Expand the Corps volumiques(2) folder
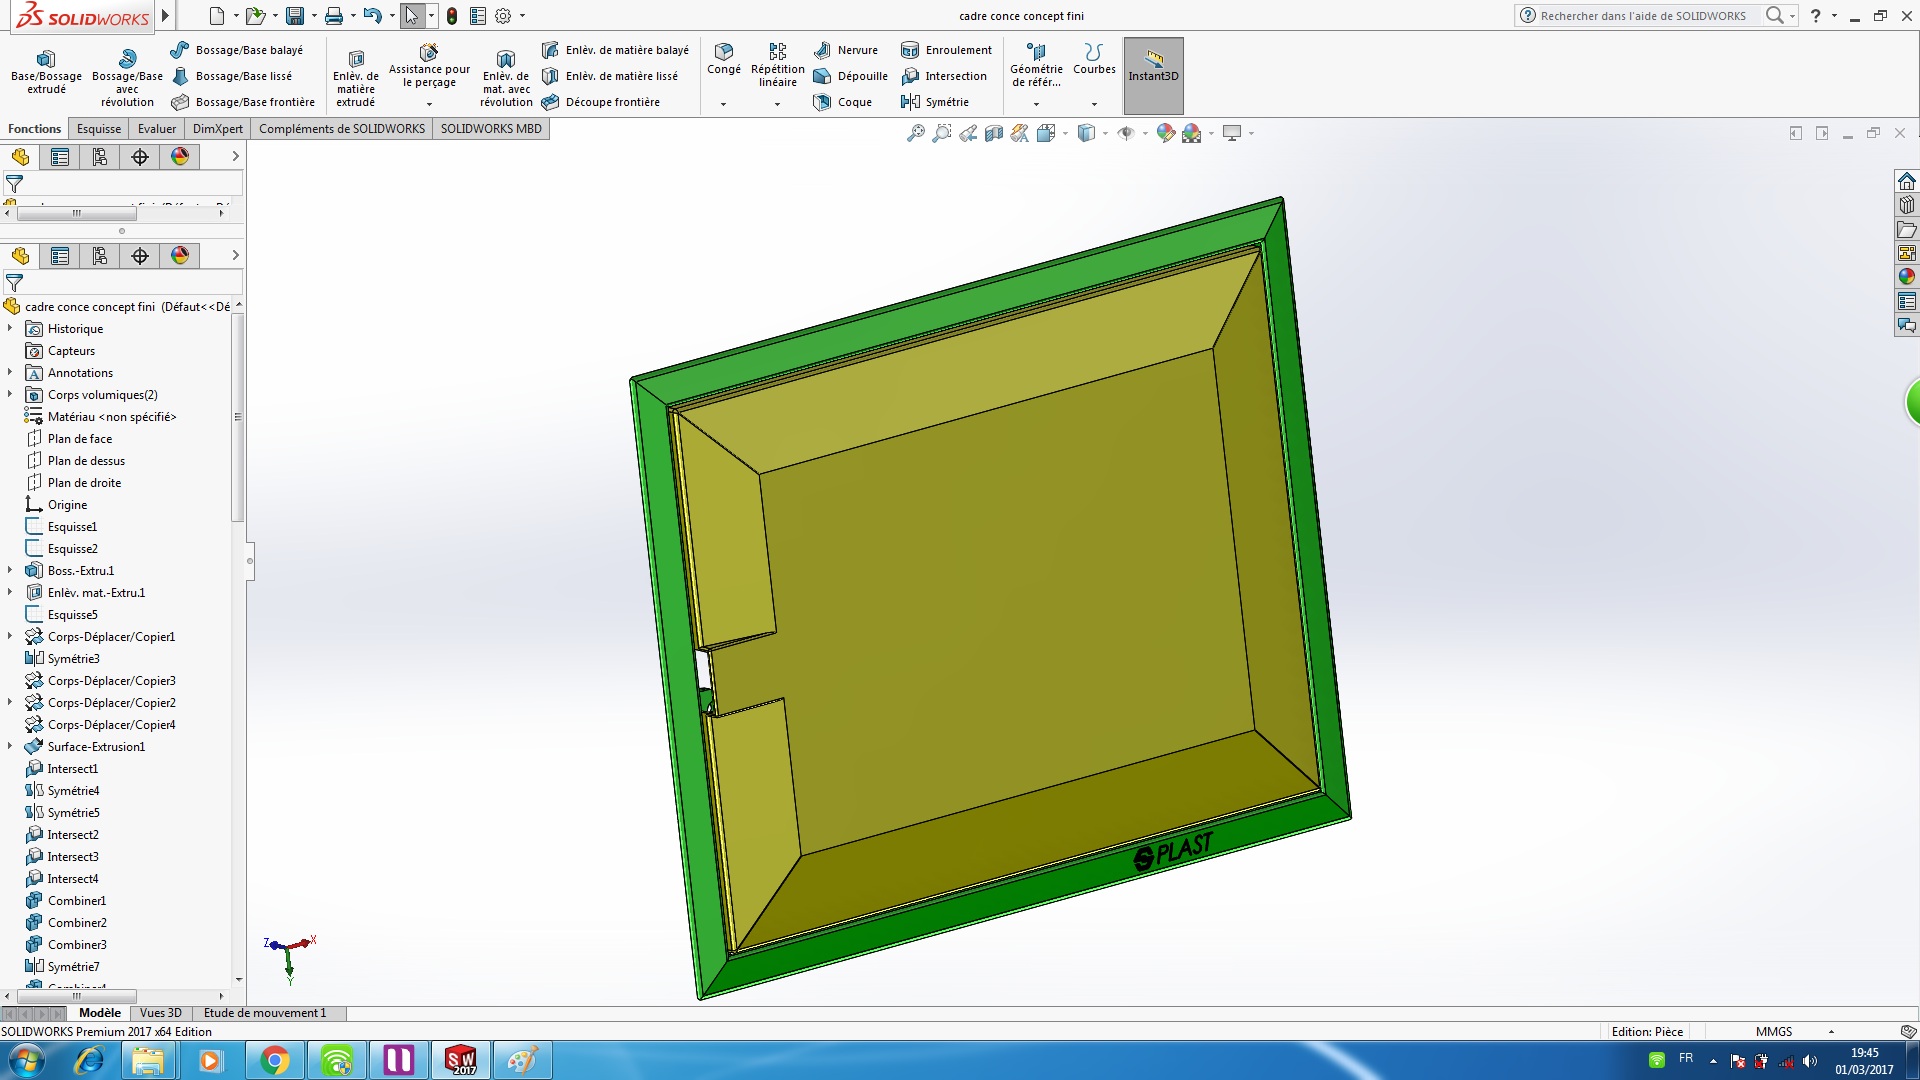Image resolution: width=1920 pixels, height=1080 pixels. (10, 395)
